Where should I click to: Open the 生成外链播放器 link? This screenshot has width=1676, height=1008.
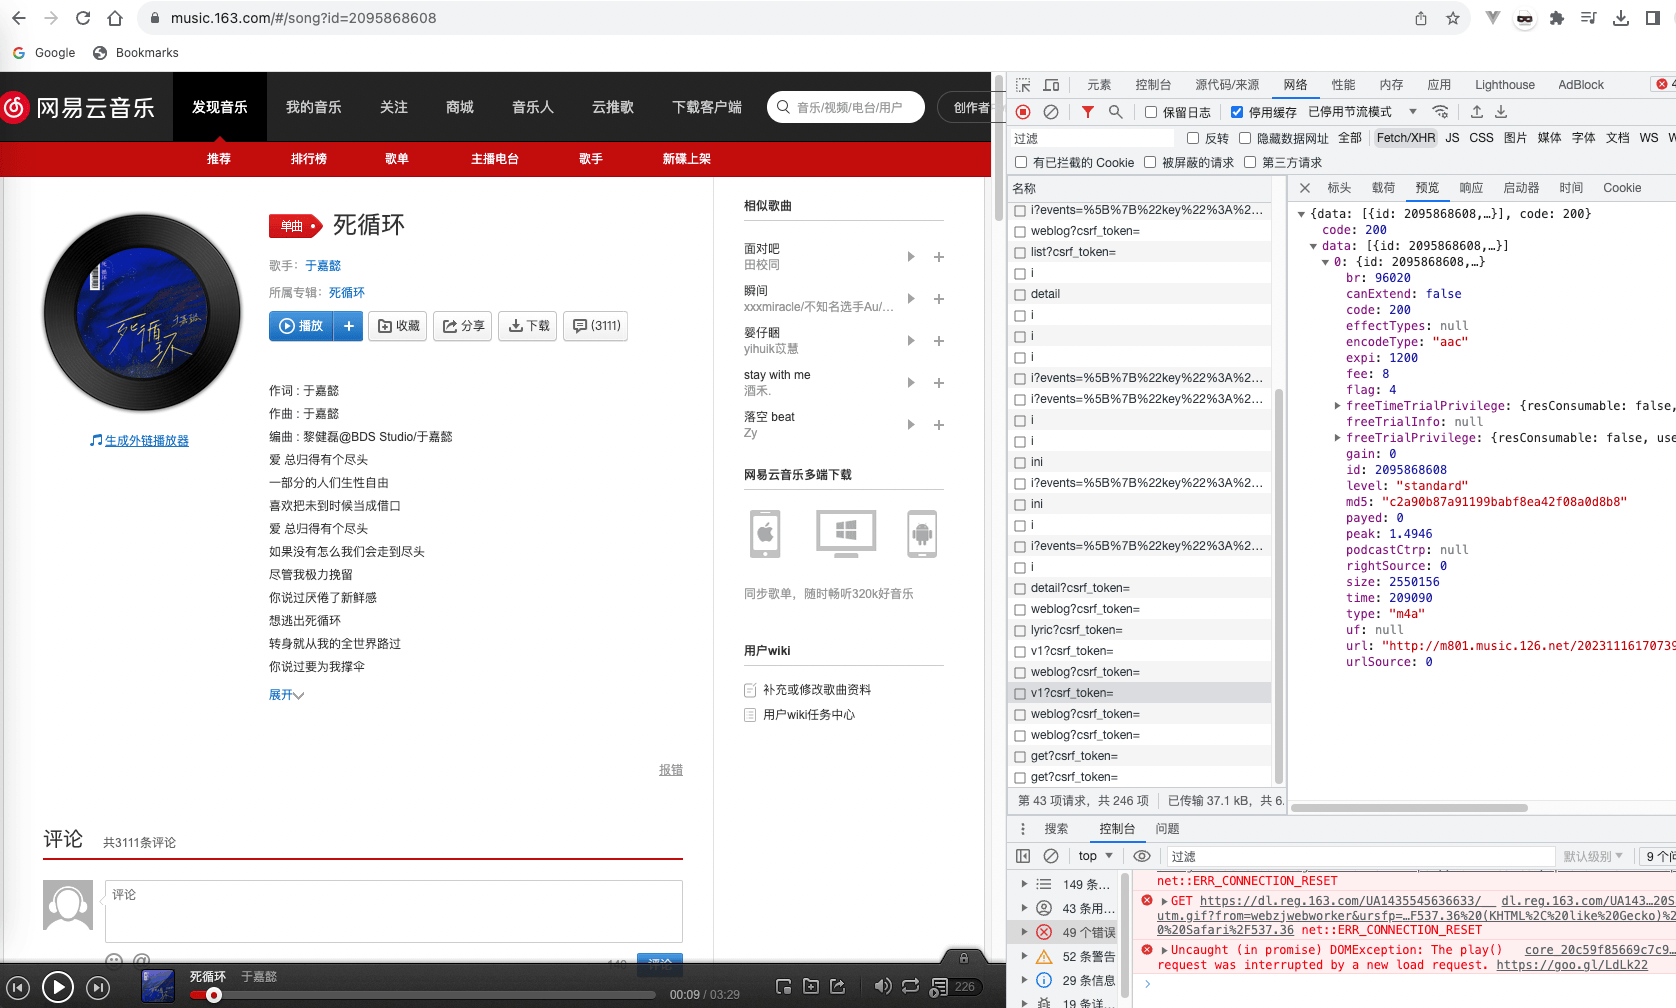pyautogui.click(x=146, y=441)
